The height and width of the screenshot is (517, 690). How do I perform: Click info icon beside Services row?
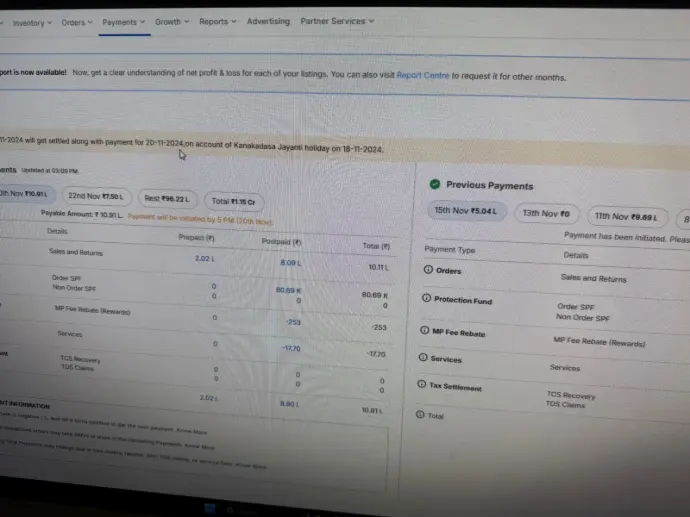coord(423,358)
